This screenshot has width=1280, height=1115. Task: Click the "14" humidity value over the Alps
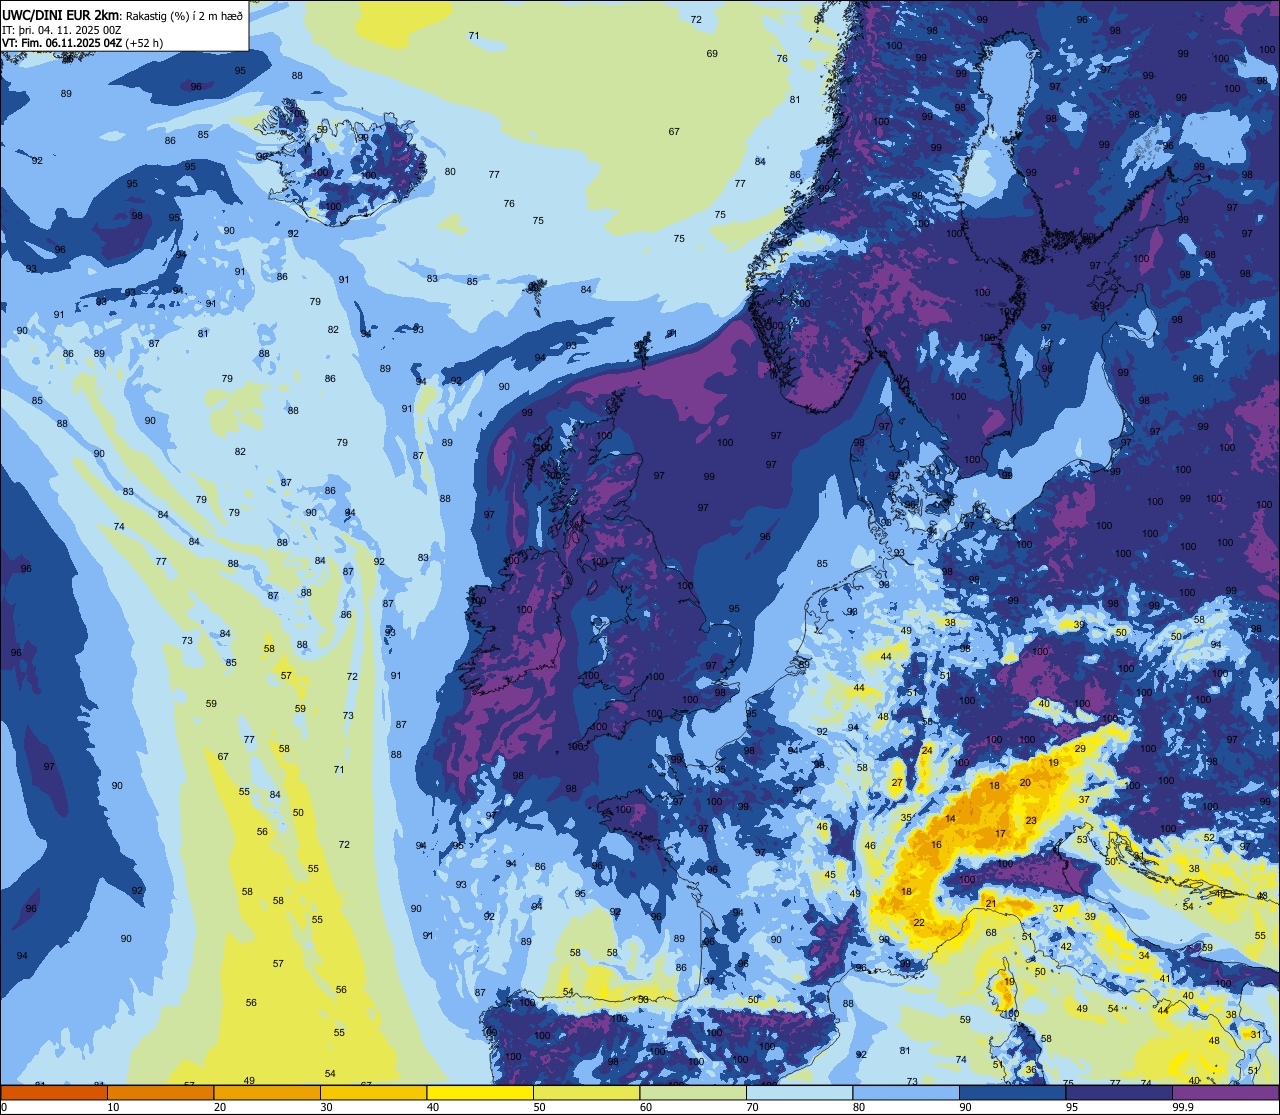(x=950, y=819)
